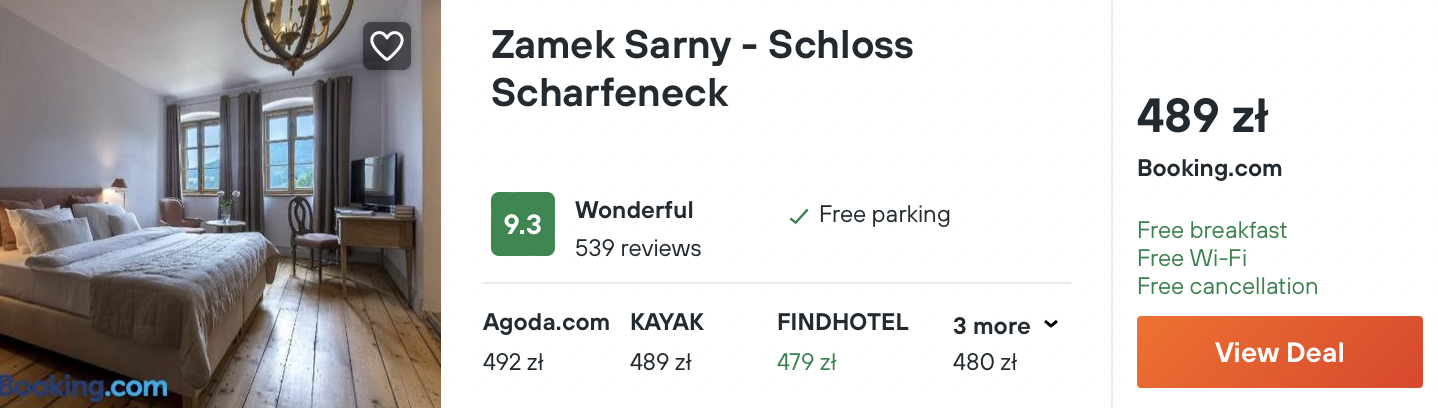
Task: Click the Free parking checkmark icon
Action: (x=798, y=216)
